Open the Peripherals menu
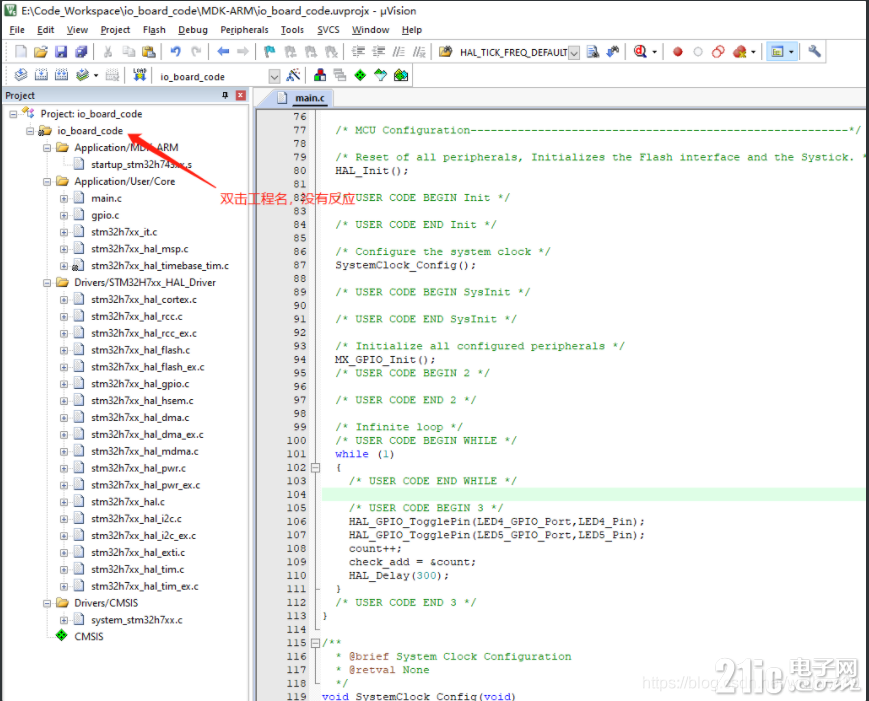 (244, 30)
